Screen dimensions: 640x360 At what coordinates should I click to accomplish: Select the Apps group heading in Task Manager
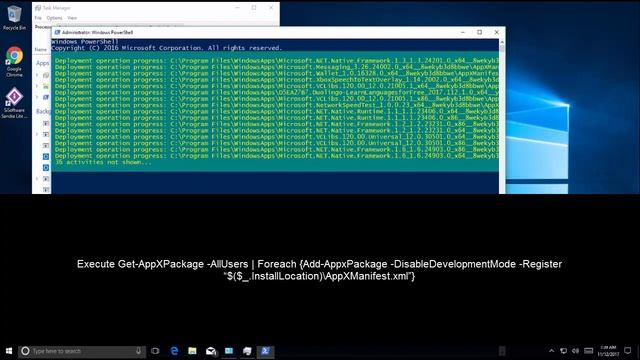coord(42,63)
